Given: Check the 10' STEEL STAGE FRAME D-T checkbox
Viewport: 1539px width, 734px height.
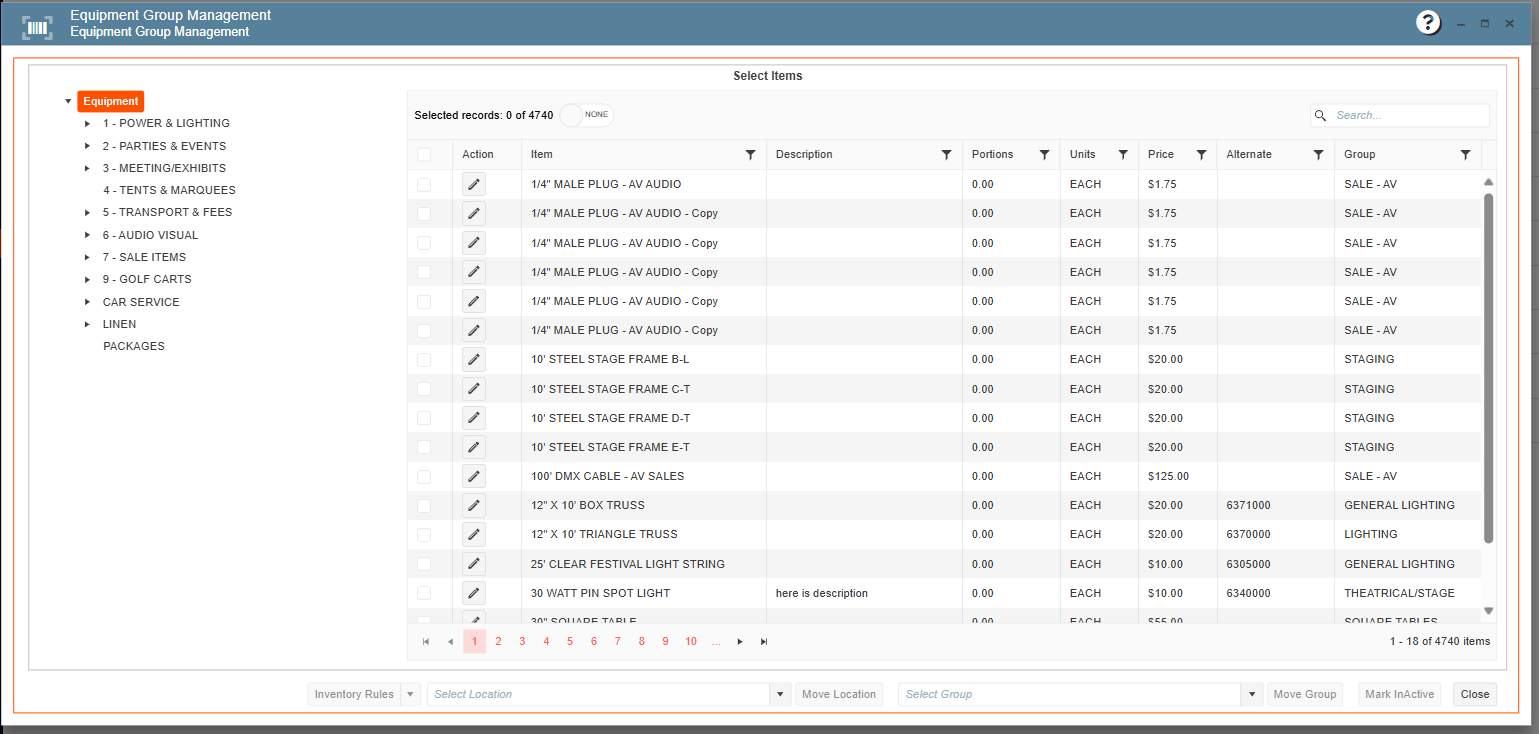Looking at the screenshot, I should (424, 418).
